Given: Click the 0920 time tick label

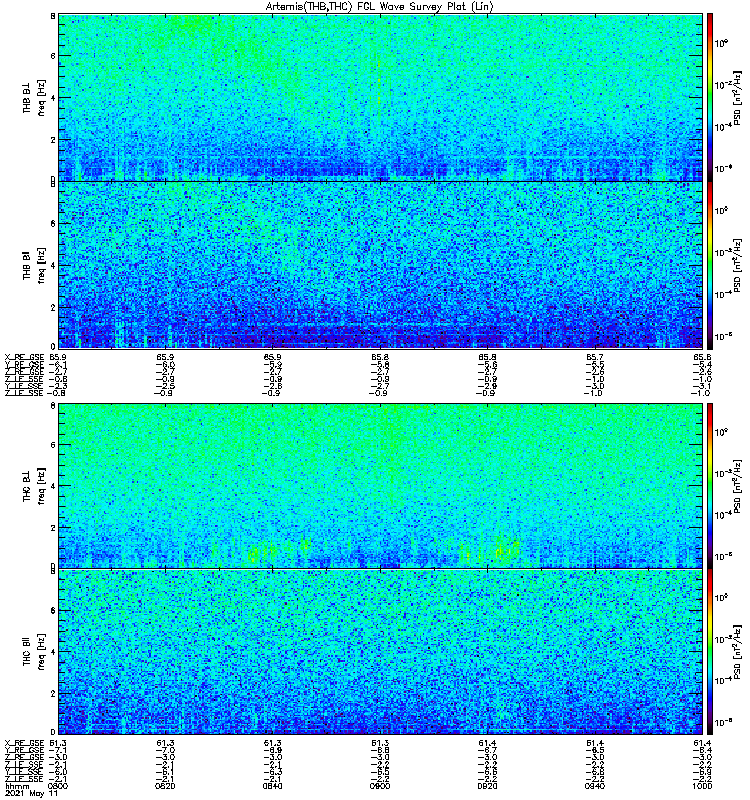Looking at the screenshot, I should tap(487, 786).
